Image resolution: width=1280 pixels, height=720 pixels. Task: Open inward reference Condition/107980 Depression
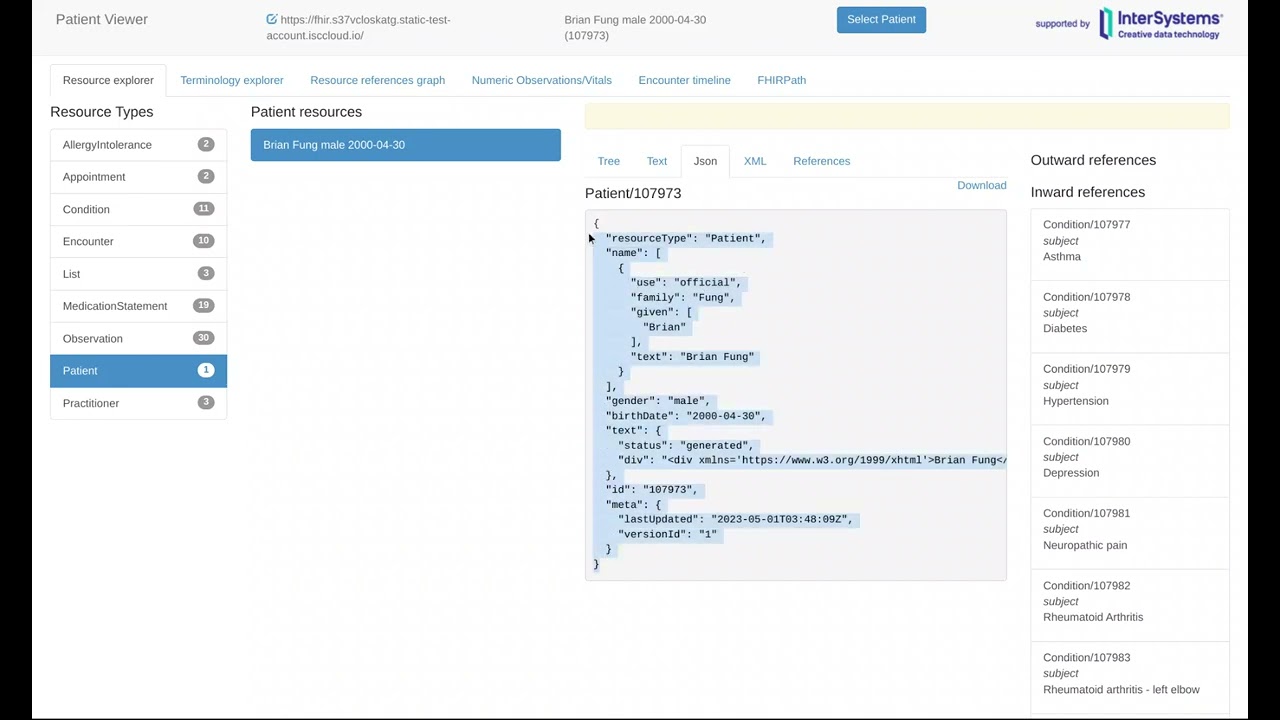[1130, 461]
